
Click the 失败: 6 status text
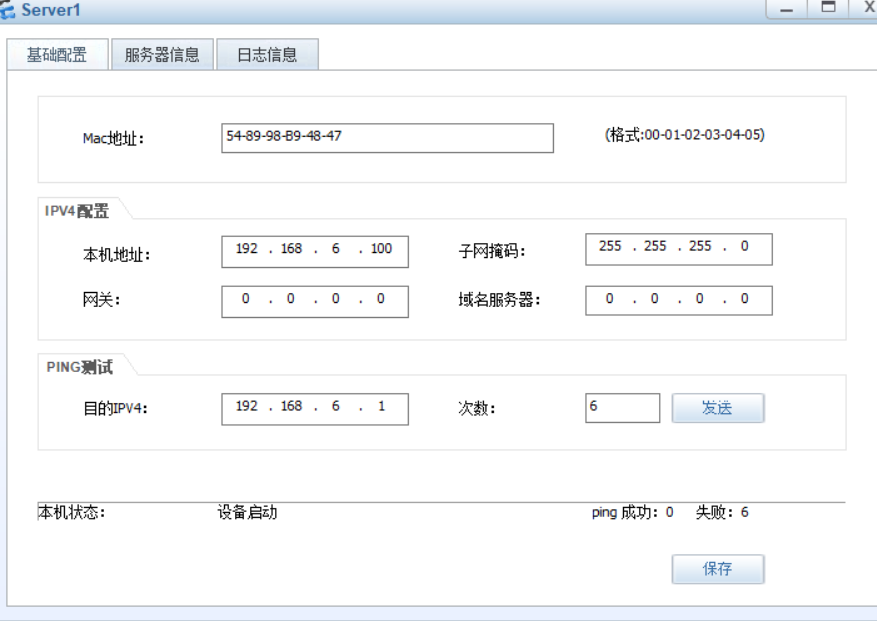[x=722, y=512]
